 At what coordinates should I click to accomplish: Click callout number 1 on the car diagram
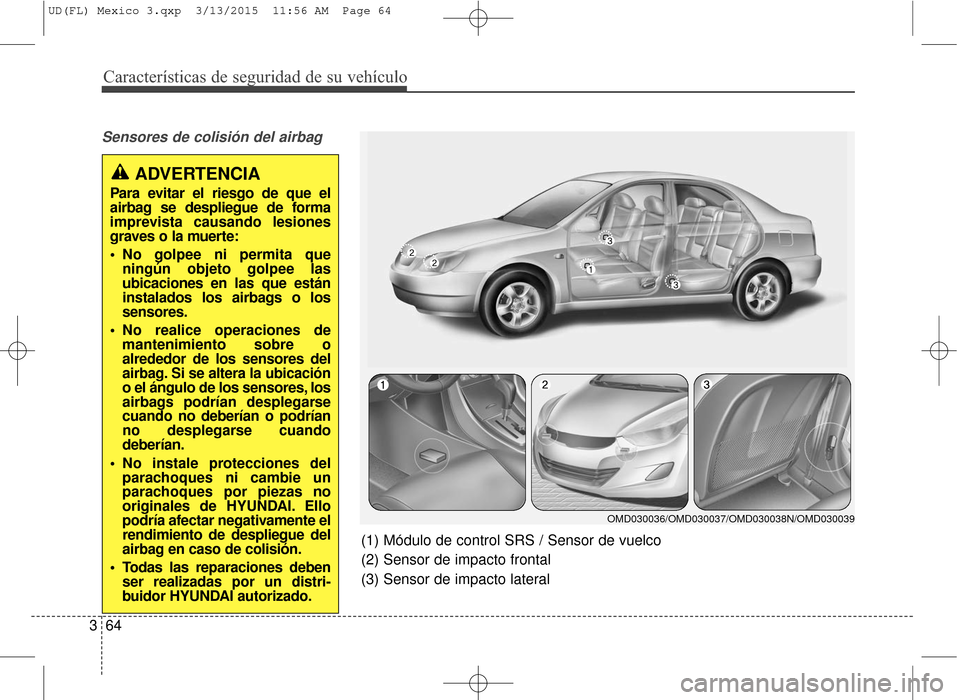(x=590, y=269)
